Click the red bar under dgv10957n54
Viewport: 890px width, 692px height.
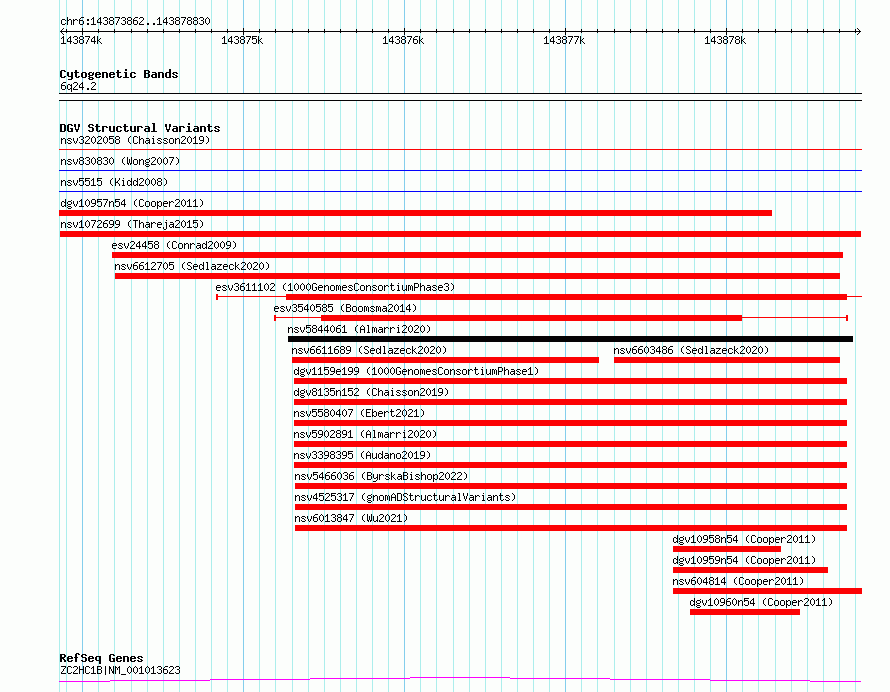[x=415, y=213]
